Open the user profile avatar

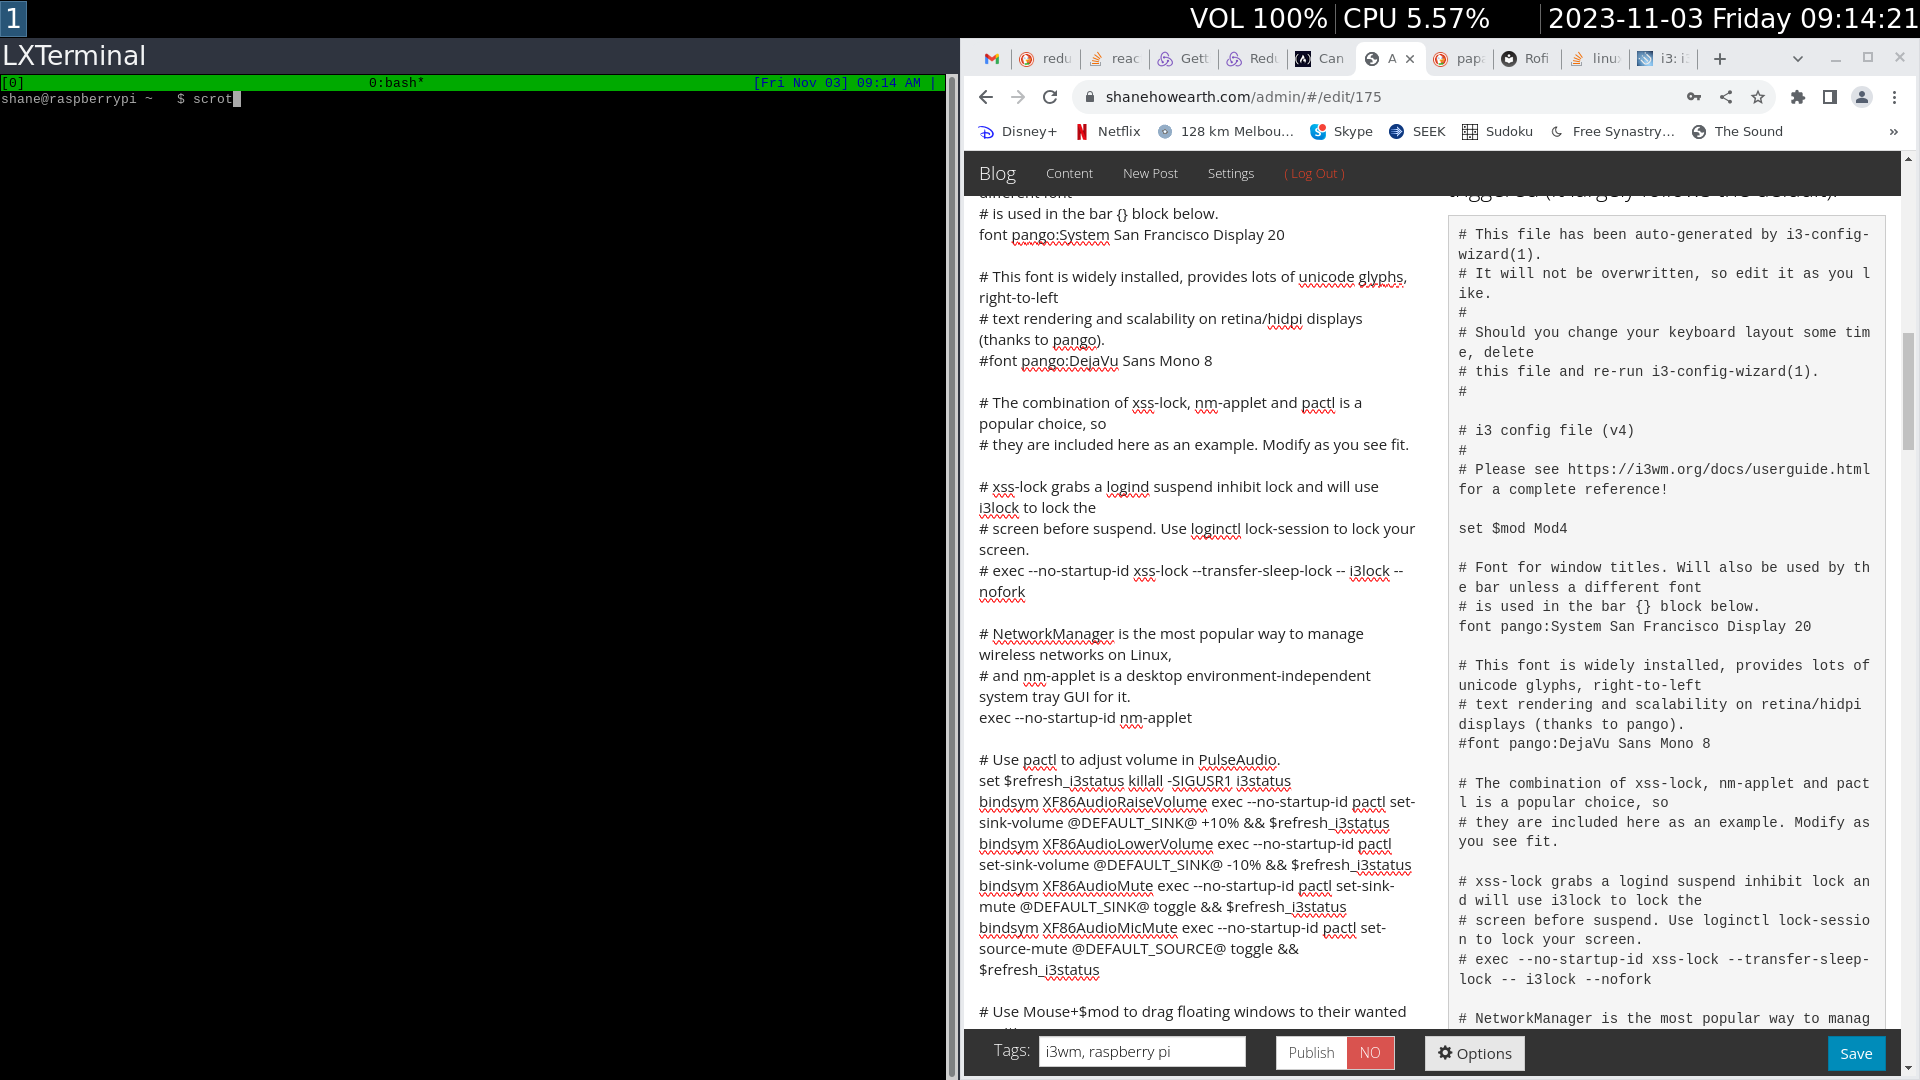click(1862, 97)
